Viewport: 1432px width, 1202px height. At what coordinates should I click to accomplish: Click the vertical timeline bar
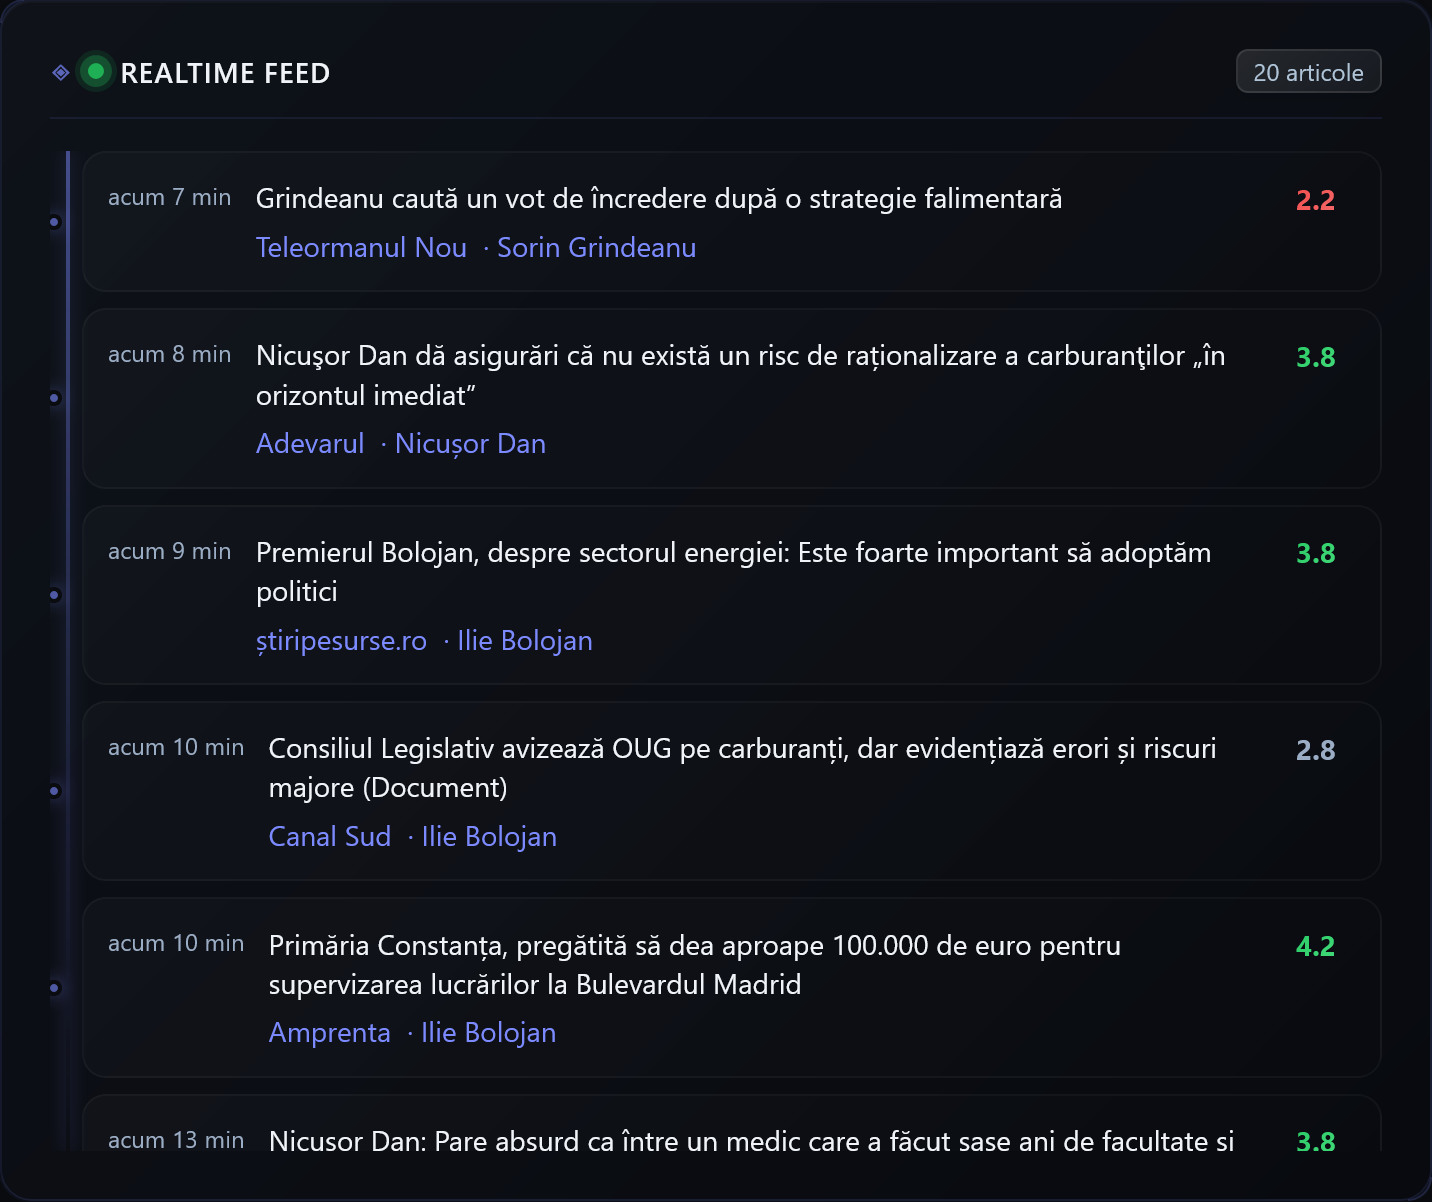pyautogui.click(x=67, y=600)
